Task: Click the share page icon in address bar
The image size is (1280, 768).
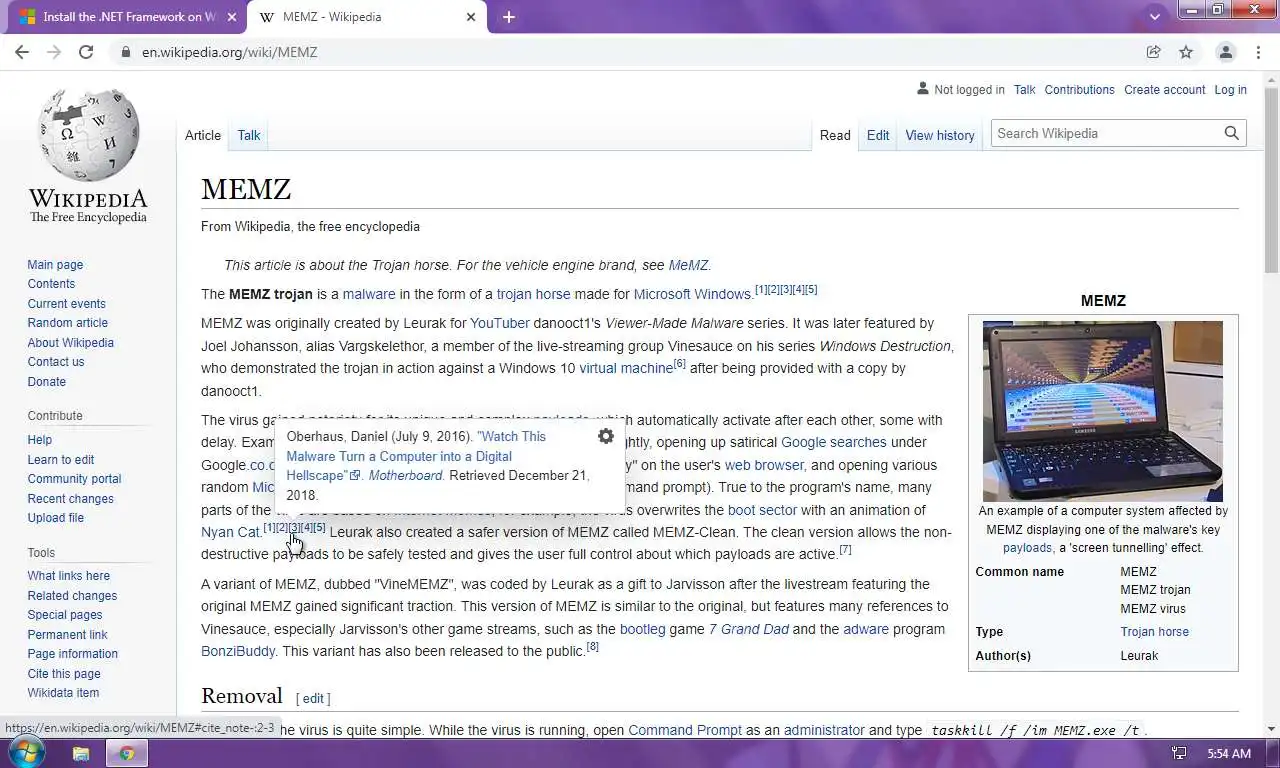Action: coord(1153,52)
